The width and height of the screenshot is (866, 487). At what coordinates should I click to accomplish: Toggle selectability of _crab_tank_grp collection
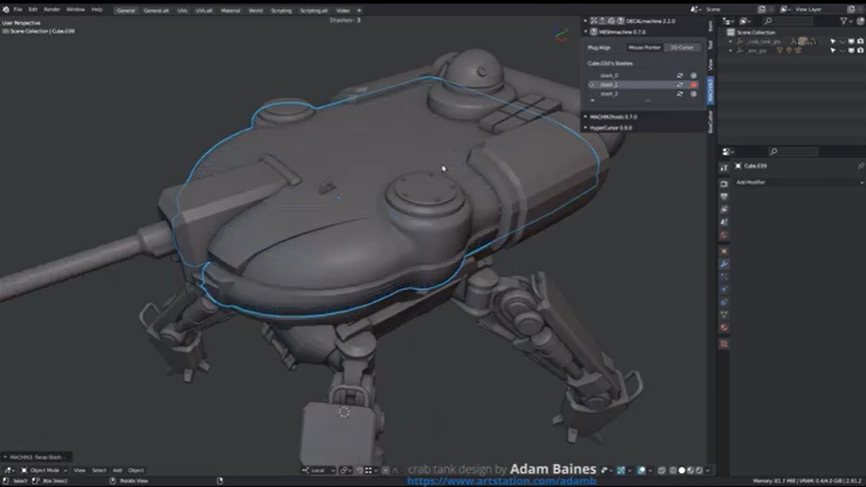pyautogui.click(x=833, y=41)
